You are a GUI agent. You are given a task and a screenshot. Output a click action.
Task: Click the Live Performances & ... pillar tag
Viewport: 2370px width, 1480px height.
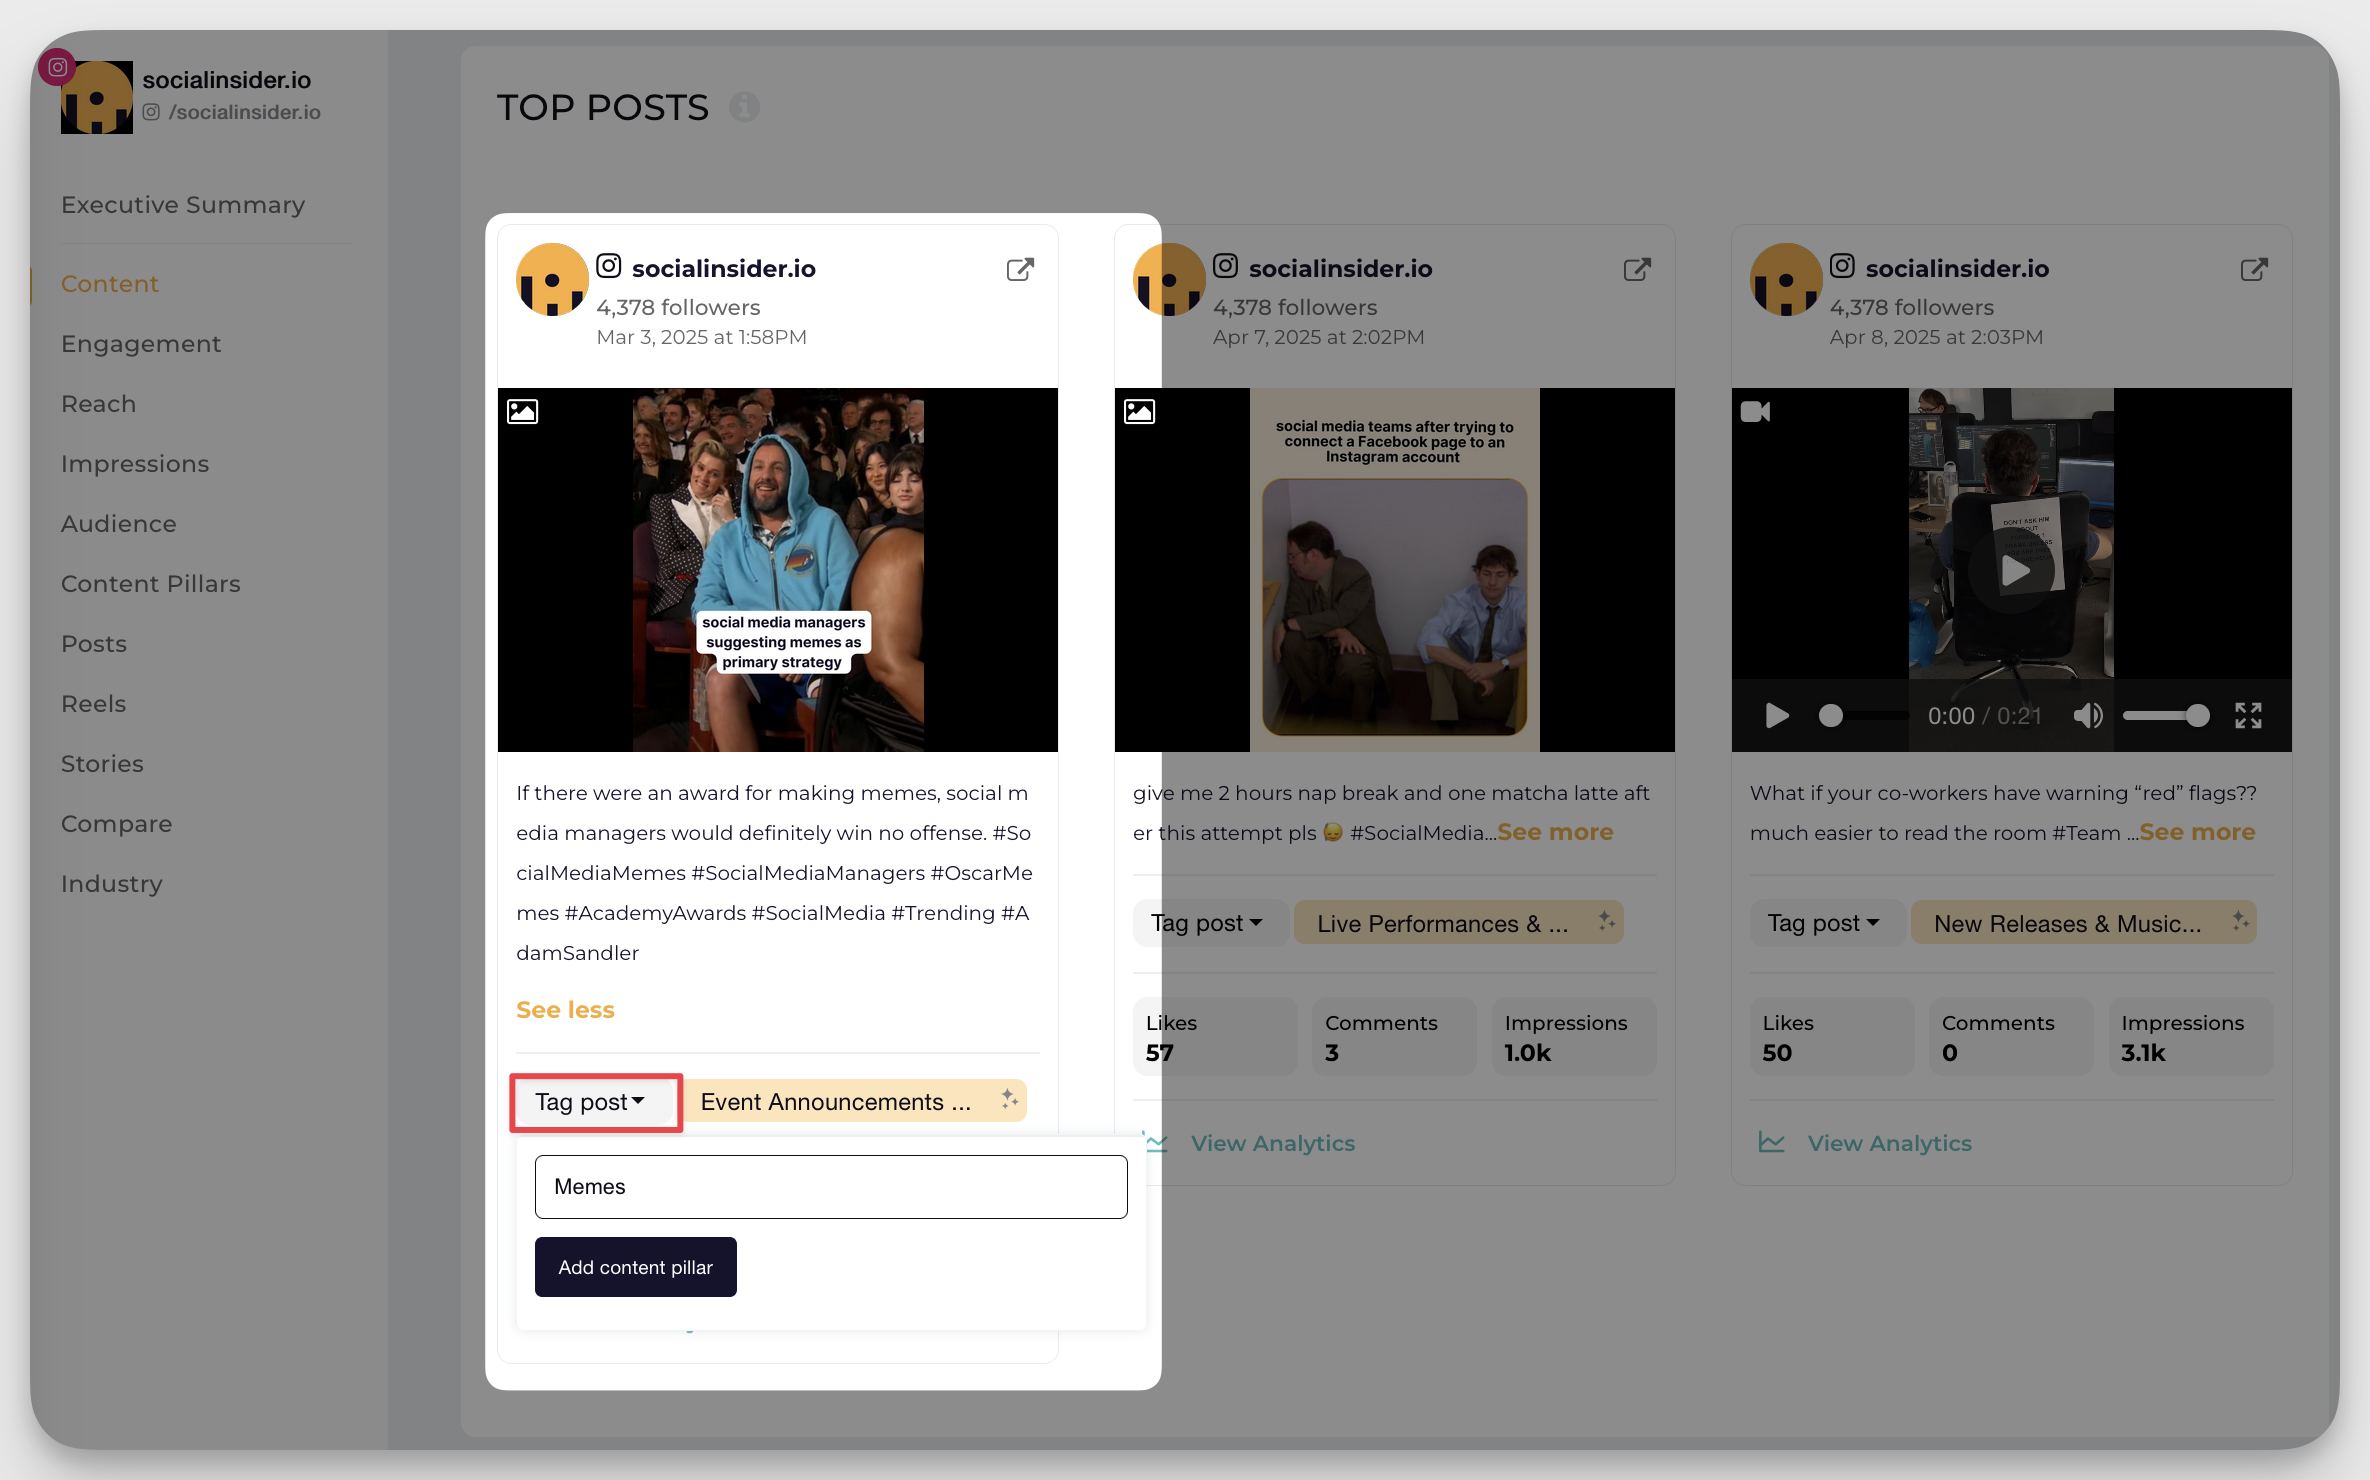tap(1458, 923)
